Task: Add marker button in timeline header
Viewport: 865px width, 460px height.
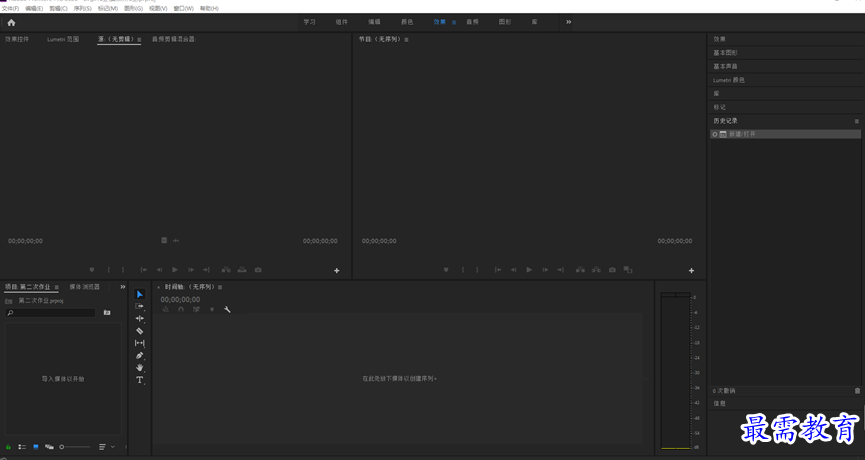Action: point(212,310)
